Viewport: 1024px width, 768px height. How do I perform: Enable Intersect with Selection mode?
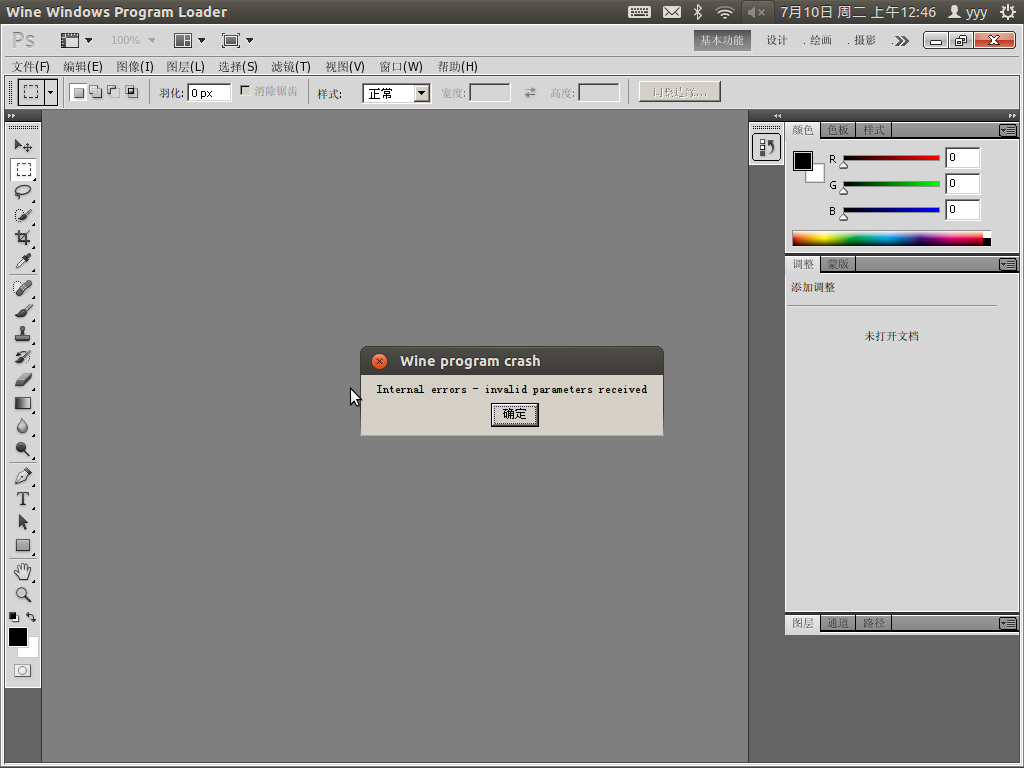131,92
